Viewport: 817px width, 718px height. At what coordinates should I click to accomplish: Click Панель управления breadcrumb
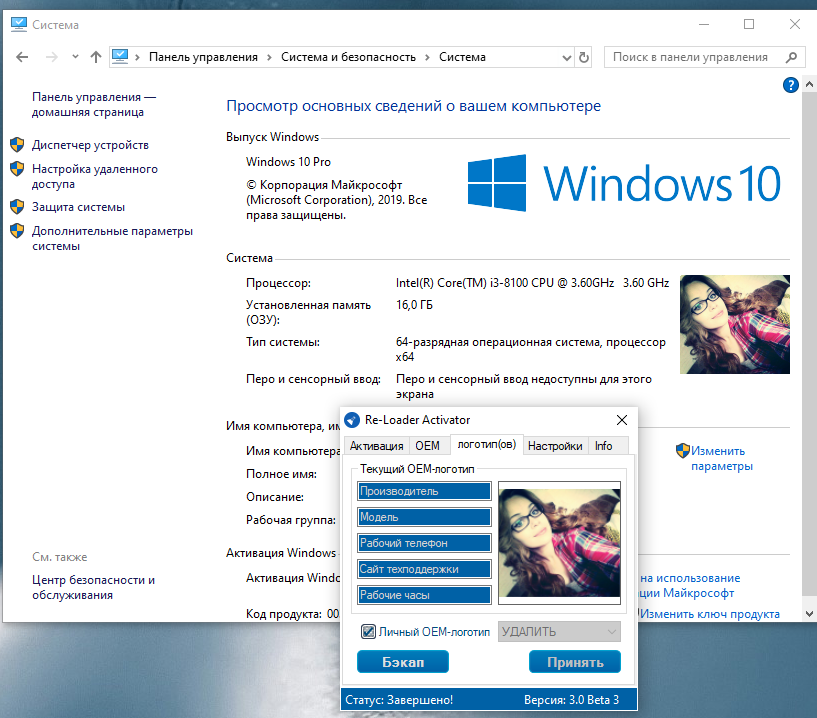pyautogui.click(x=203, y=57)
